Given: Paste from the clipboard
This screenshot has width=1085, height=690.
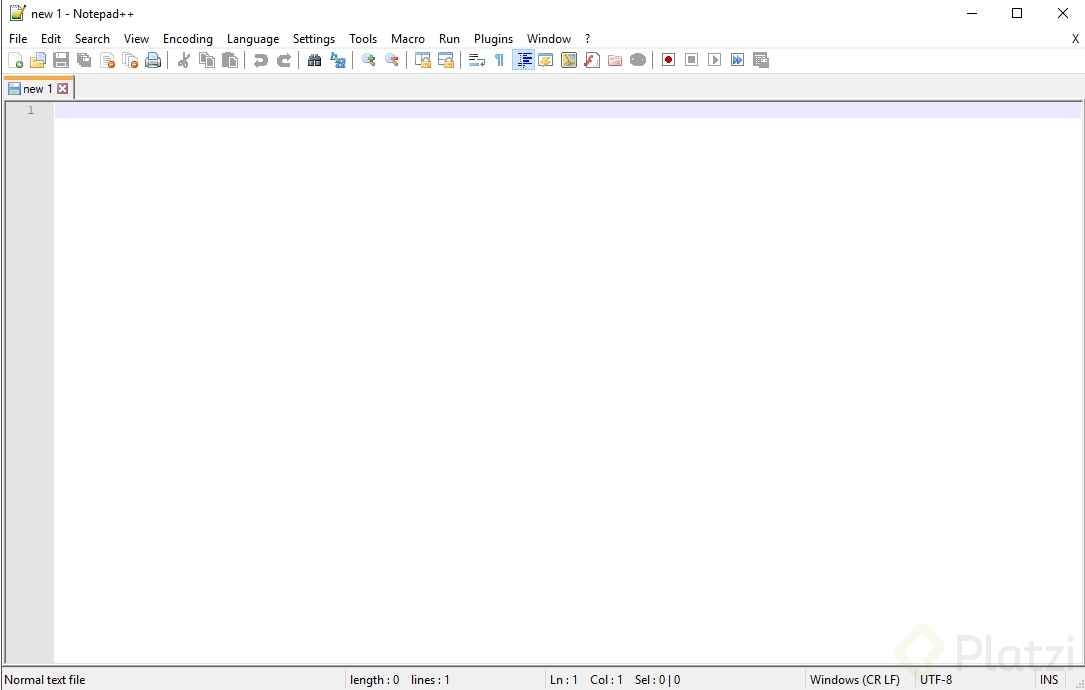Looking at the screenshot, I should (229, 60).
